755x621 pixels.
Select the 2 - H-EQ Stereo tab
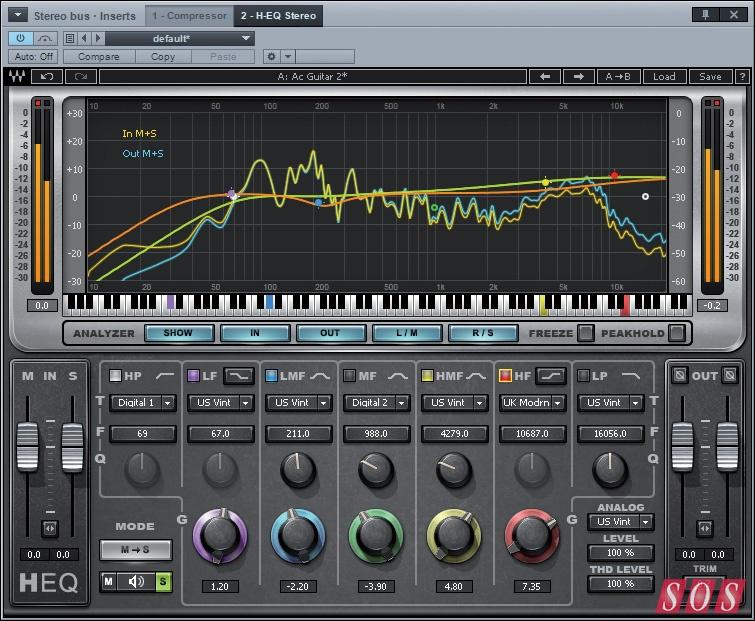[x=278, y=15]
